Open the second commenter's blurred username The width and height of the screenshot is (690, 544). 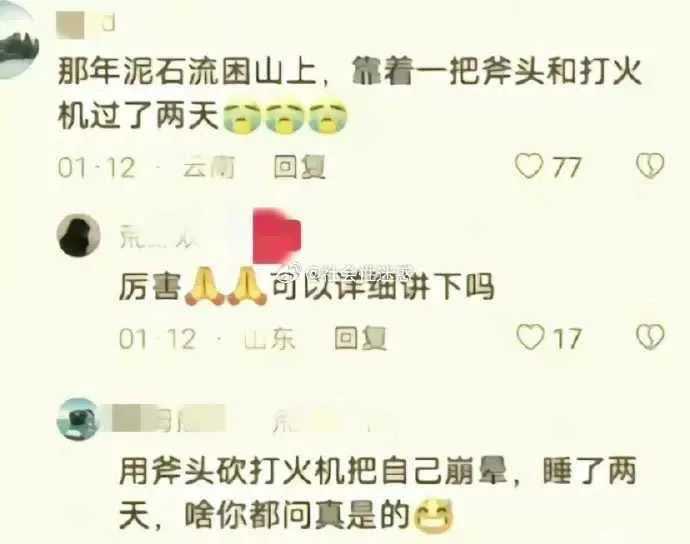point(159,237)
